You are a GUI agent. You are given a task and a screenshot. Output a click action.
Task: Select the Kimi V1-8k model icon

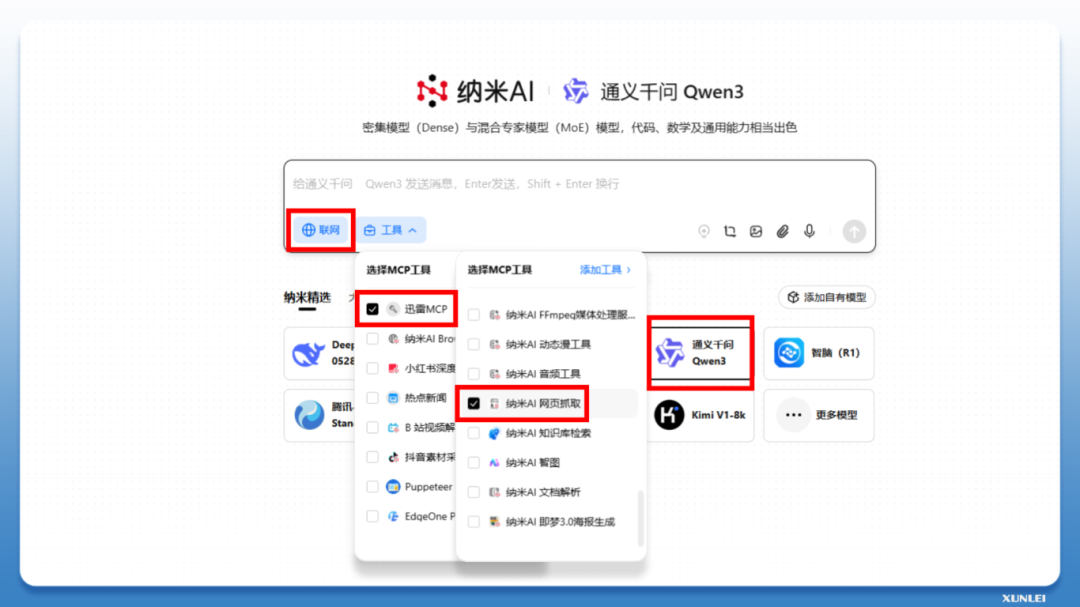click(x=669, y=415)
